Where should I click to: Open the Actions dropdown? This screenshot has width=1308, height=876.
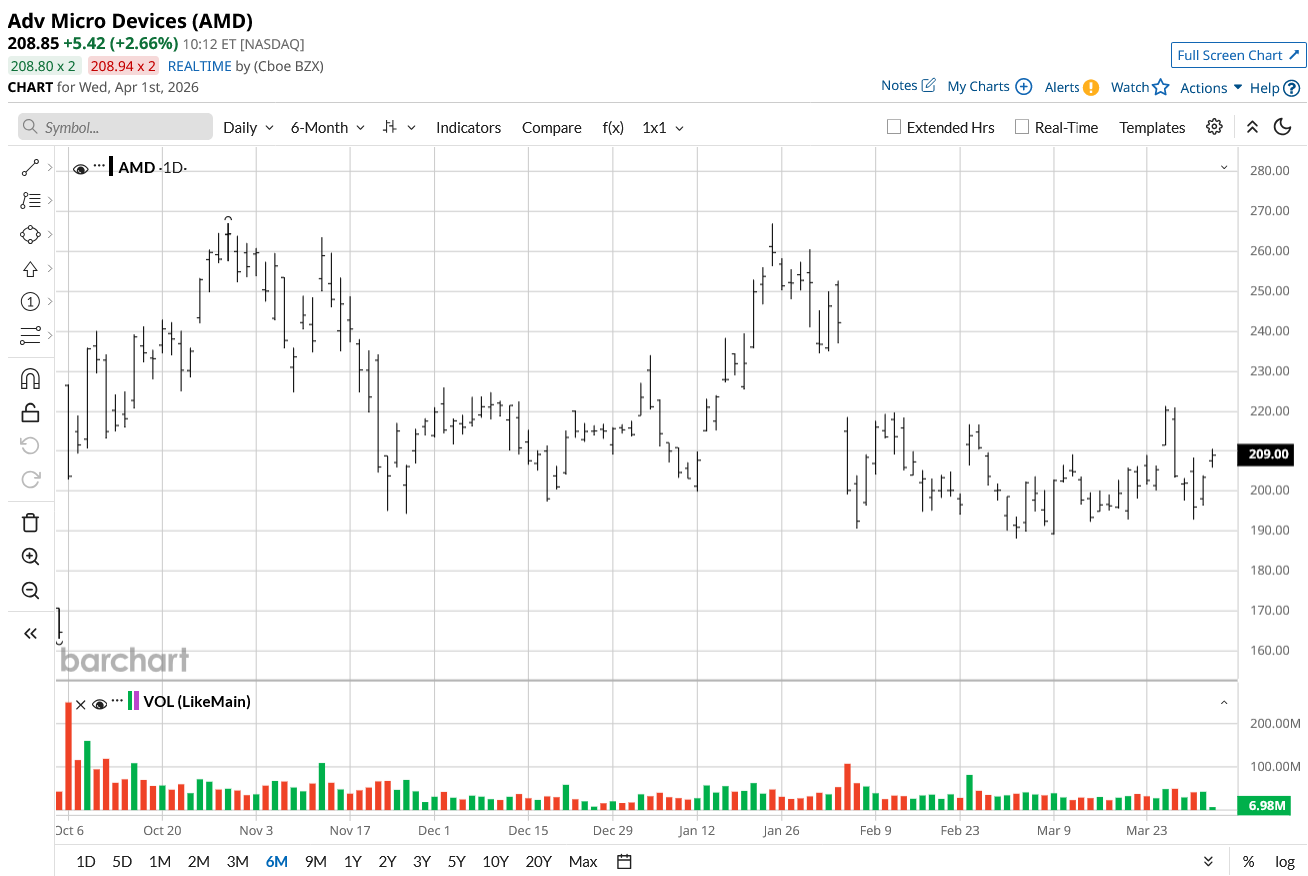click(x=1211, y=88)
